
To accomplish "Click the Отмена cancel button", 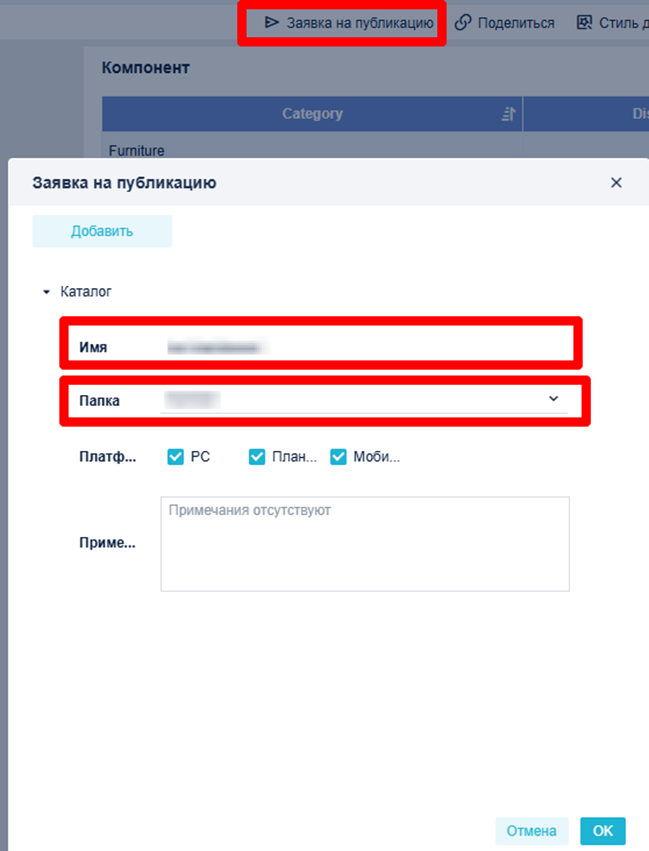I will (x=531, y=831).
